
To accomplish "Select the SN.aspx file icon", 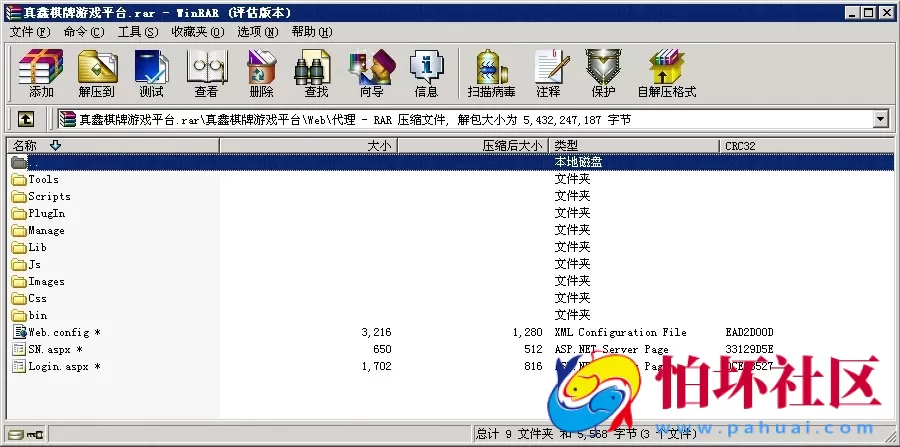I will tap(19, 349).
